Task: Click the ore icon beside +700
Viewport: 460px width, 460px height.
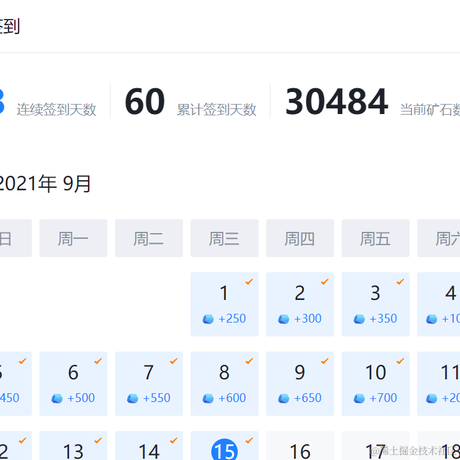Action: [359, 398]
